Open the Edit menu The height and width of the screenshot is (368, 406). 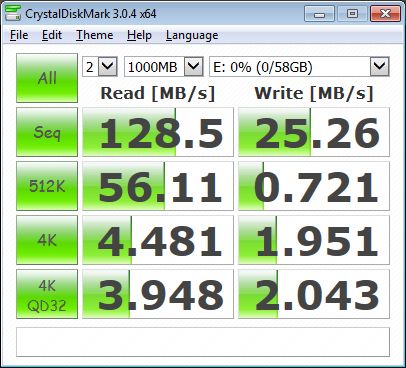click(x=52, y=35)
